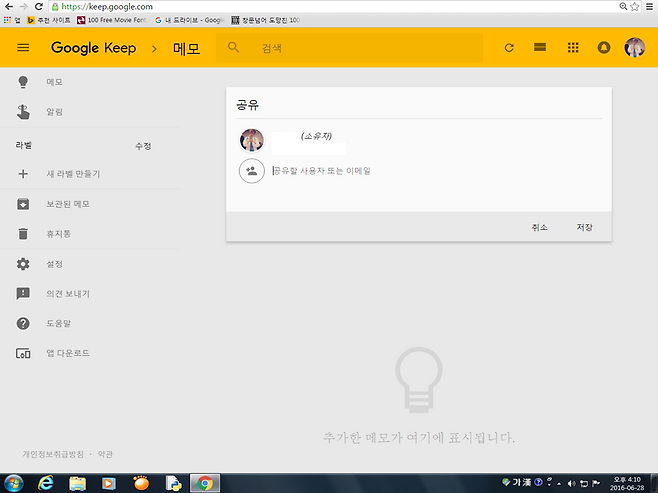Select 새 라벨 만들기
The height and width of the screenshot is (493, 658).
tap(73, 174)
